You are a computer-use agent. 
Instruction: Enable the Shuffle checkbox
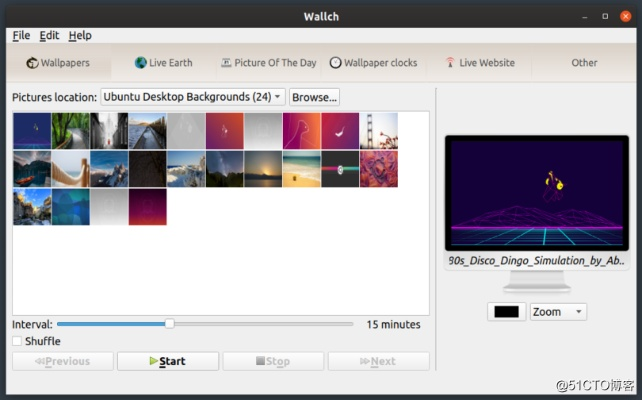17,341
